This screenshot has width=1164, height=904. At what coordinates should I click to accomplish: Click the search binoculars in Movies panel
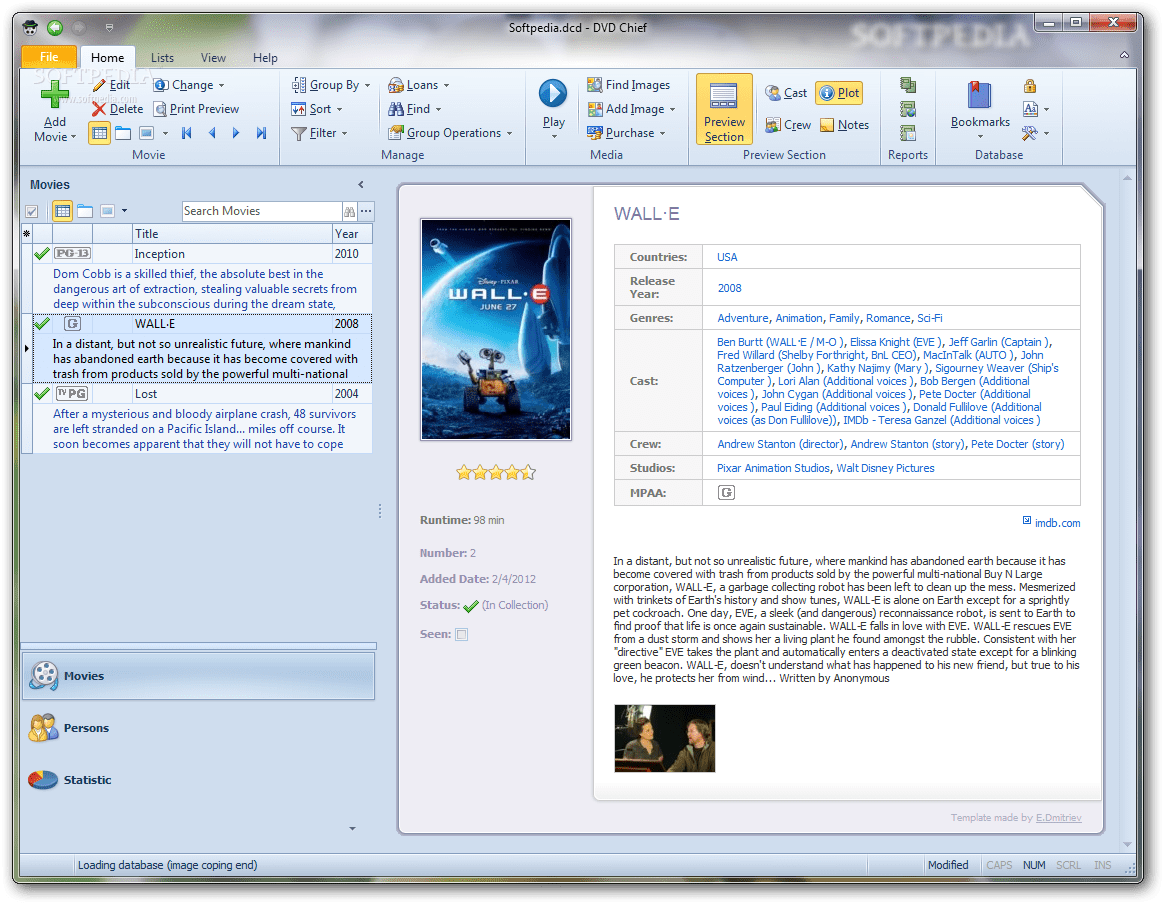[x=350, y=212]
